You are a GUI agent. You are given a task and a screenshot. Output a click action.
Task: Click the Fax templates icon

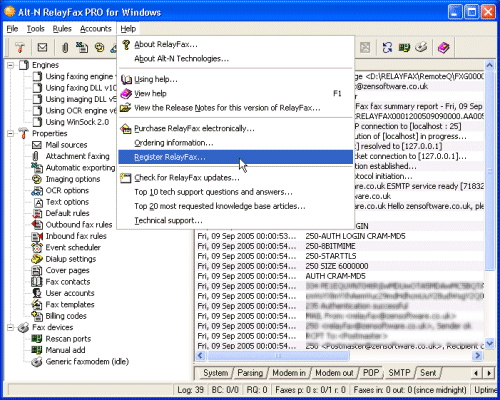click(37, 304)
